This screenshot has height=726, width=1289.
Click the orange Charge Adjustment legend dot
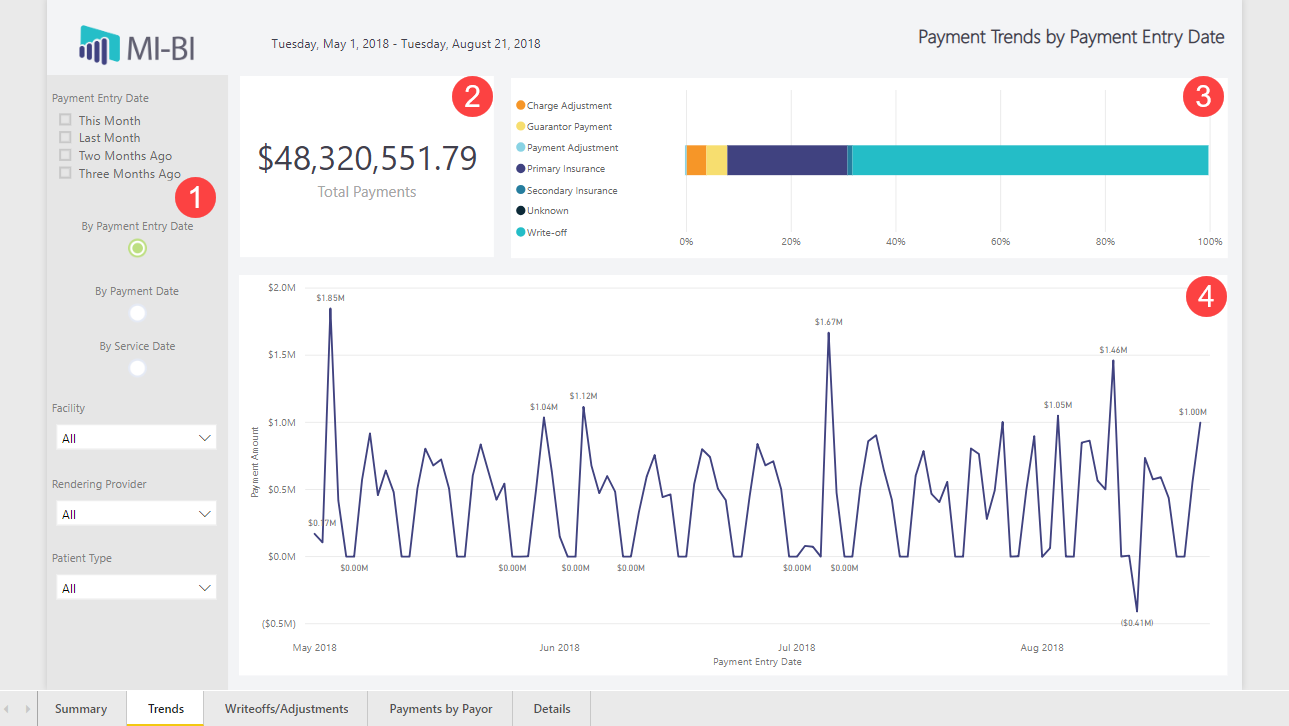(x=520, y=105)
